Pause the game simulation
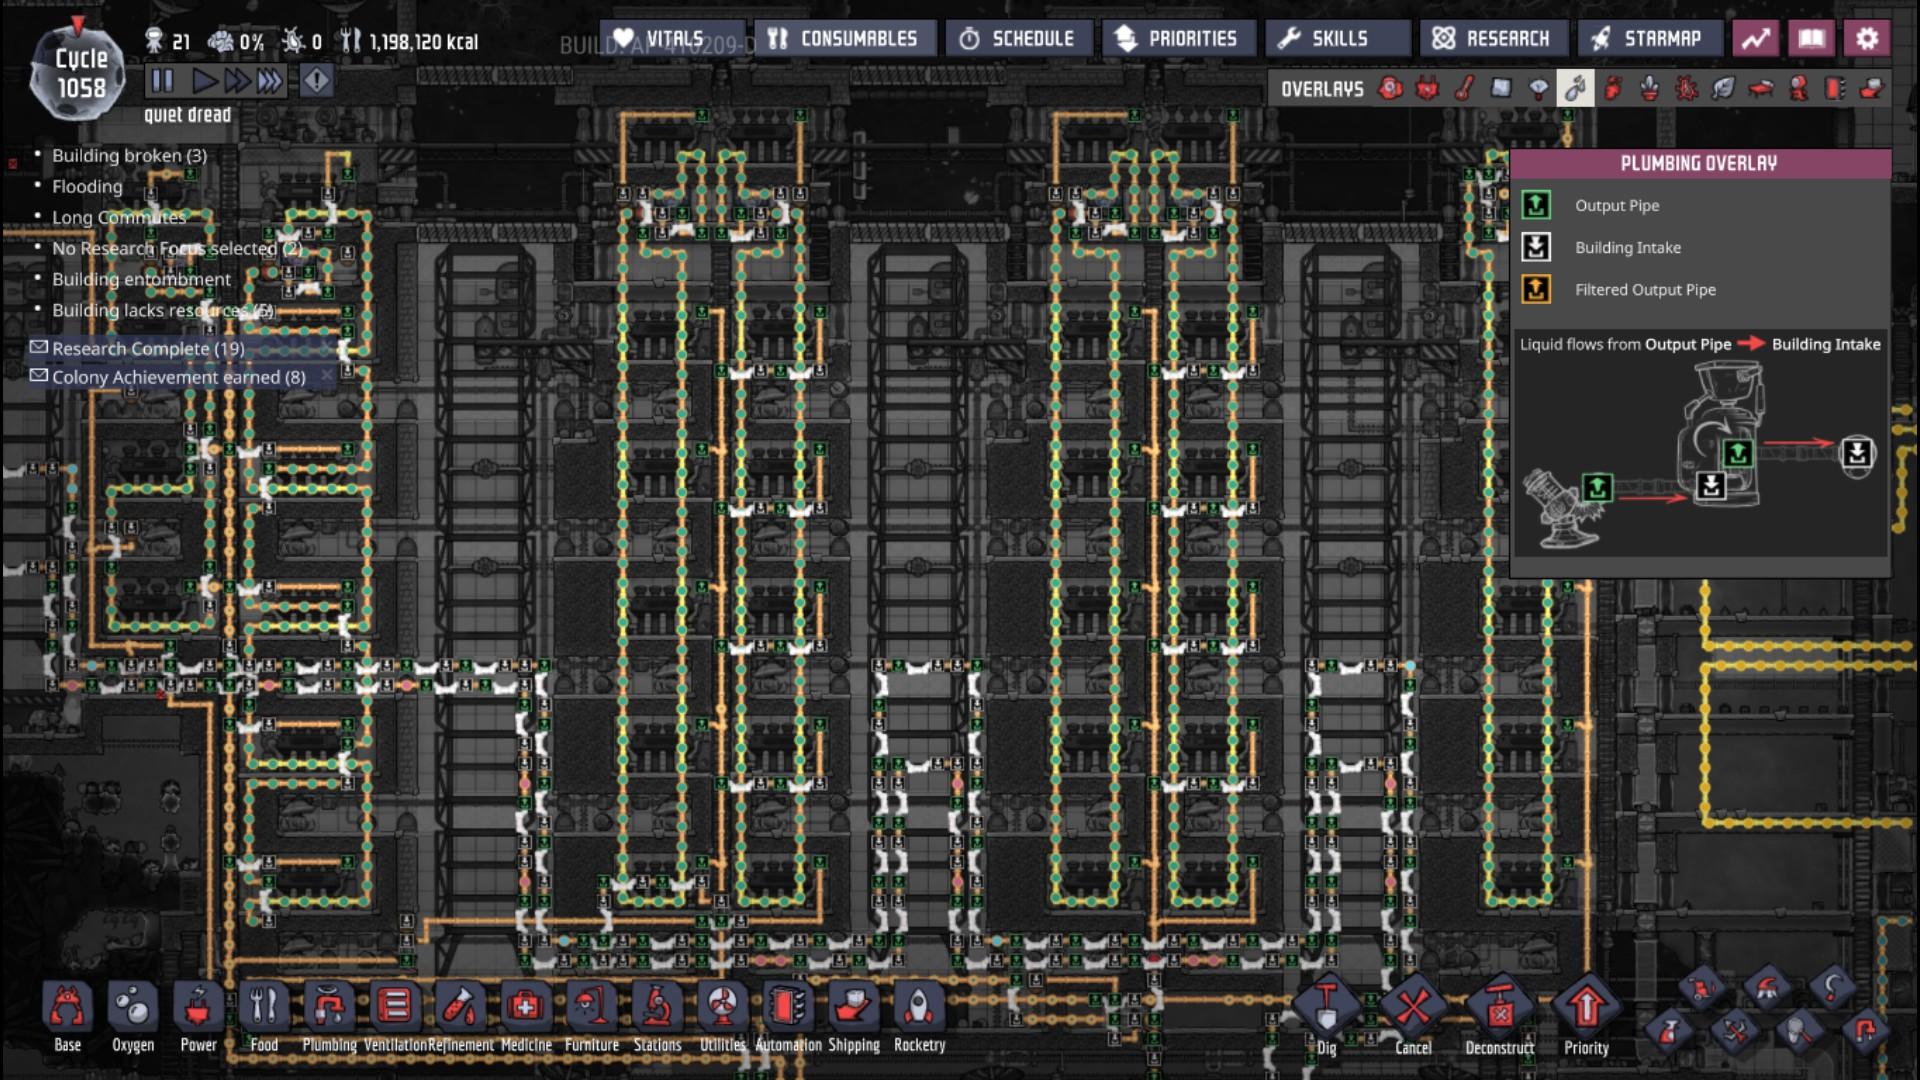 (x=162, y=81)
